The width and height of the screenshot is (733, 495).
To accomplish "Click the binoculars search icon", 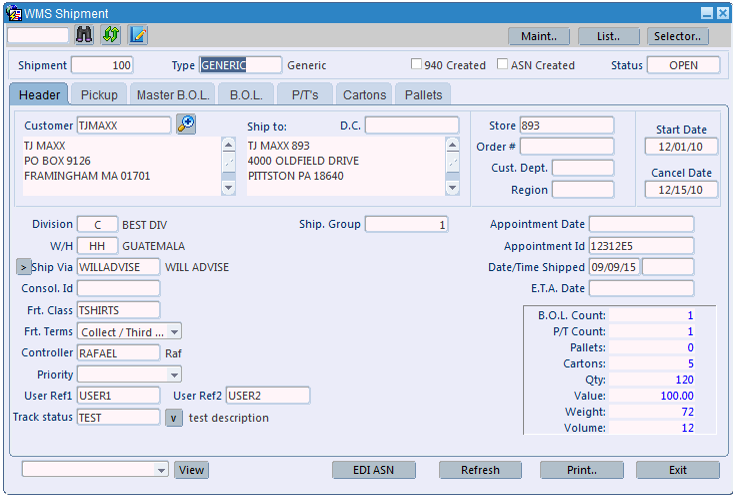I will point(85,35).
